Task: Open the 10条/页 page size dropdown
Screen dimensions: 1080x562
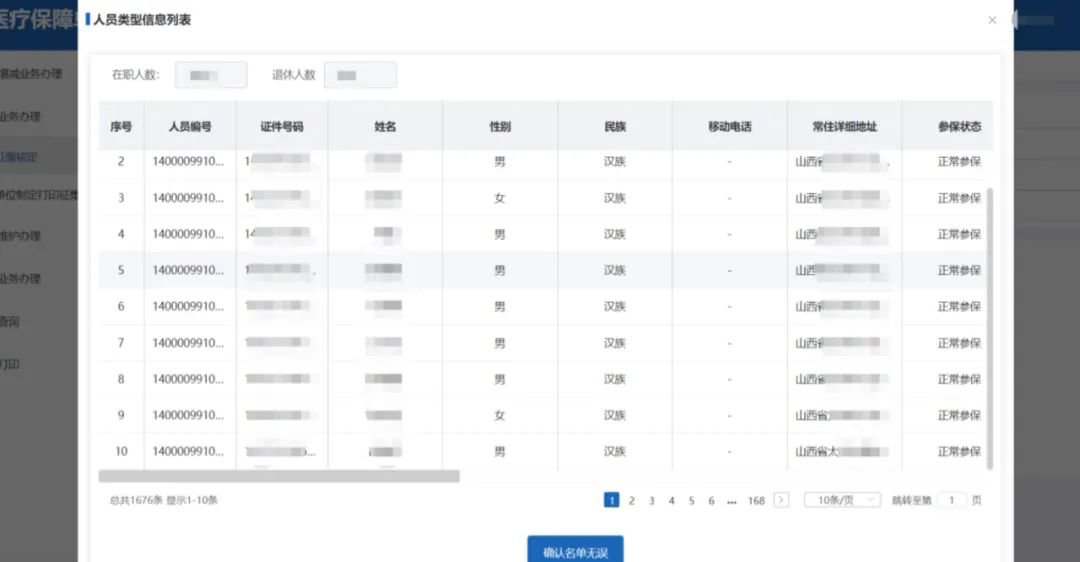Action: click(x=842, y=500)
